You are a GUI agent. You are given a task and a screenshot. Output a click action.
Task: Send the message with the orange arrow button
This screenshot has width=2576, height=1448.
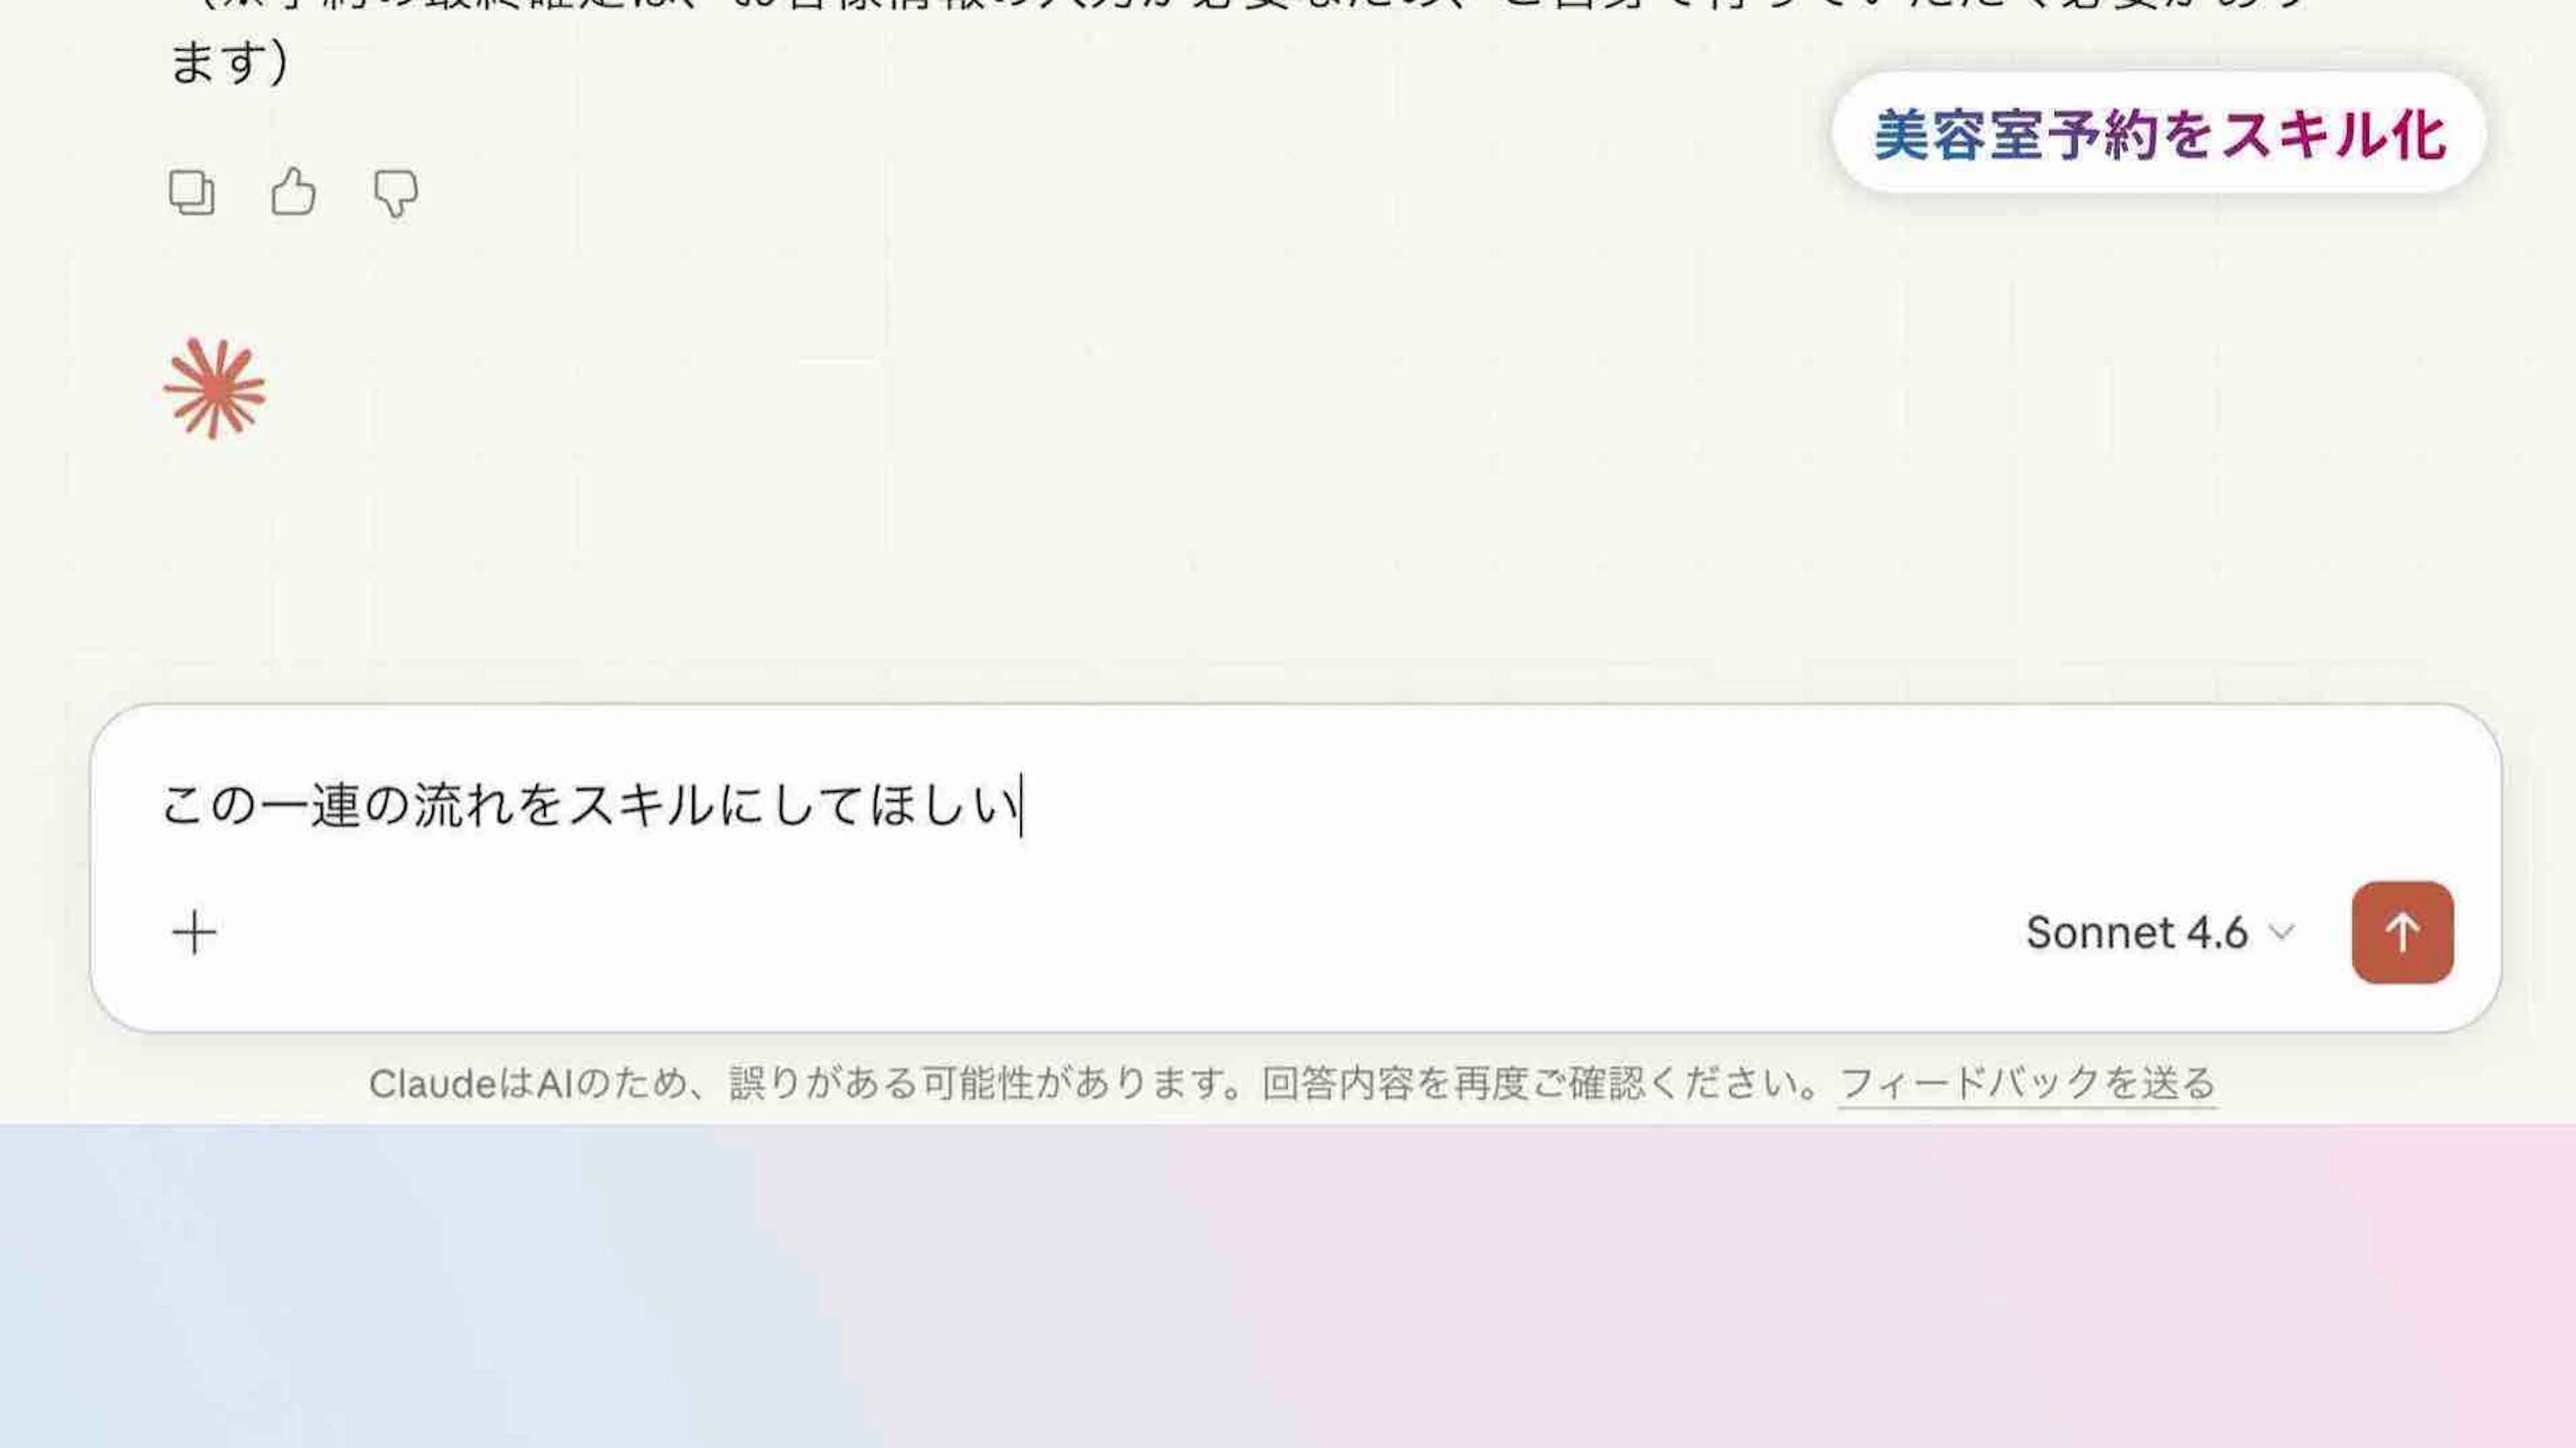2402,932
